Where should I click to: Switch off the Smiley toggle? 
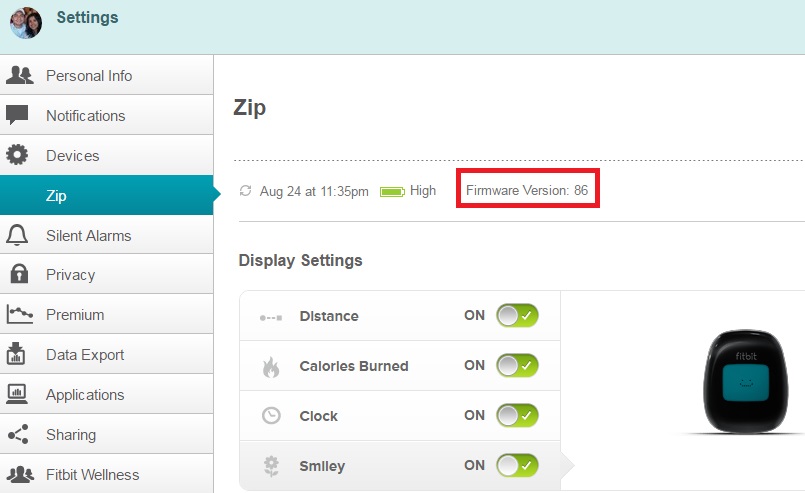(x=518, y=465)
